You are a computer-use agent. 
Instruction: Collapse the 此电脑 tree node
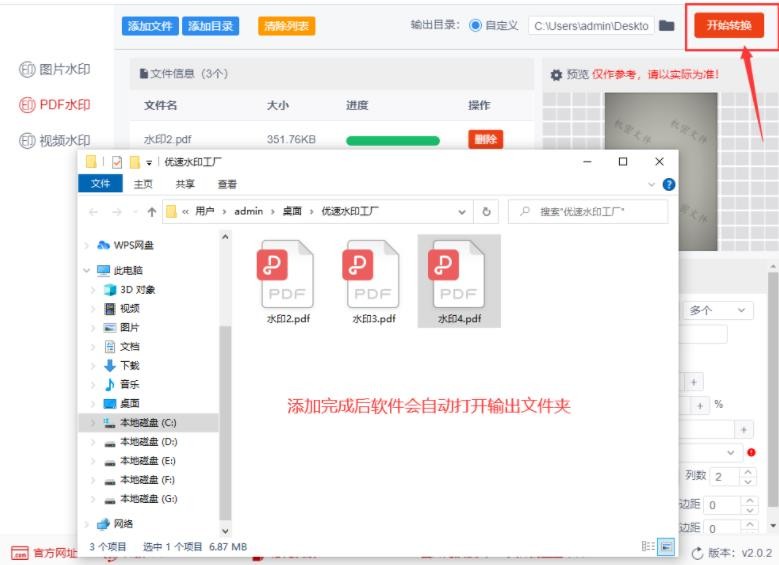[x=90, y=270]
